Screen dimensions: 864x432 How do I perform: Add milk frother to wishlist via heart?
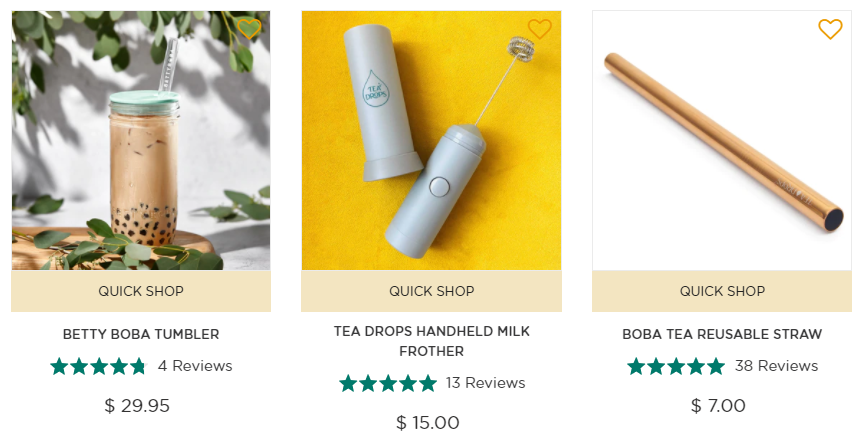[539, 29]
